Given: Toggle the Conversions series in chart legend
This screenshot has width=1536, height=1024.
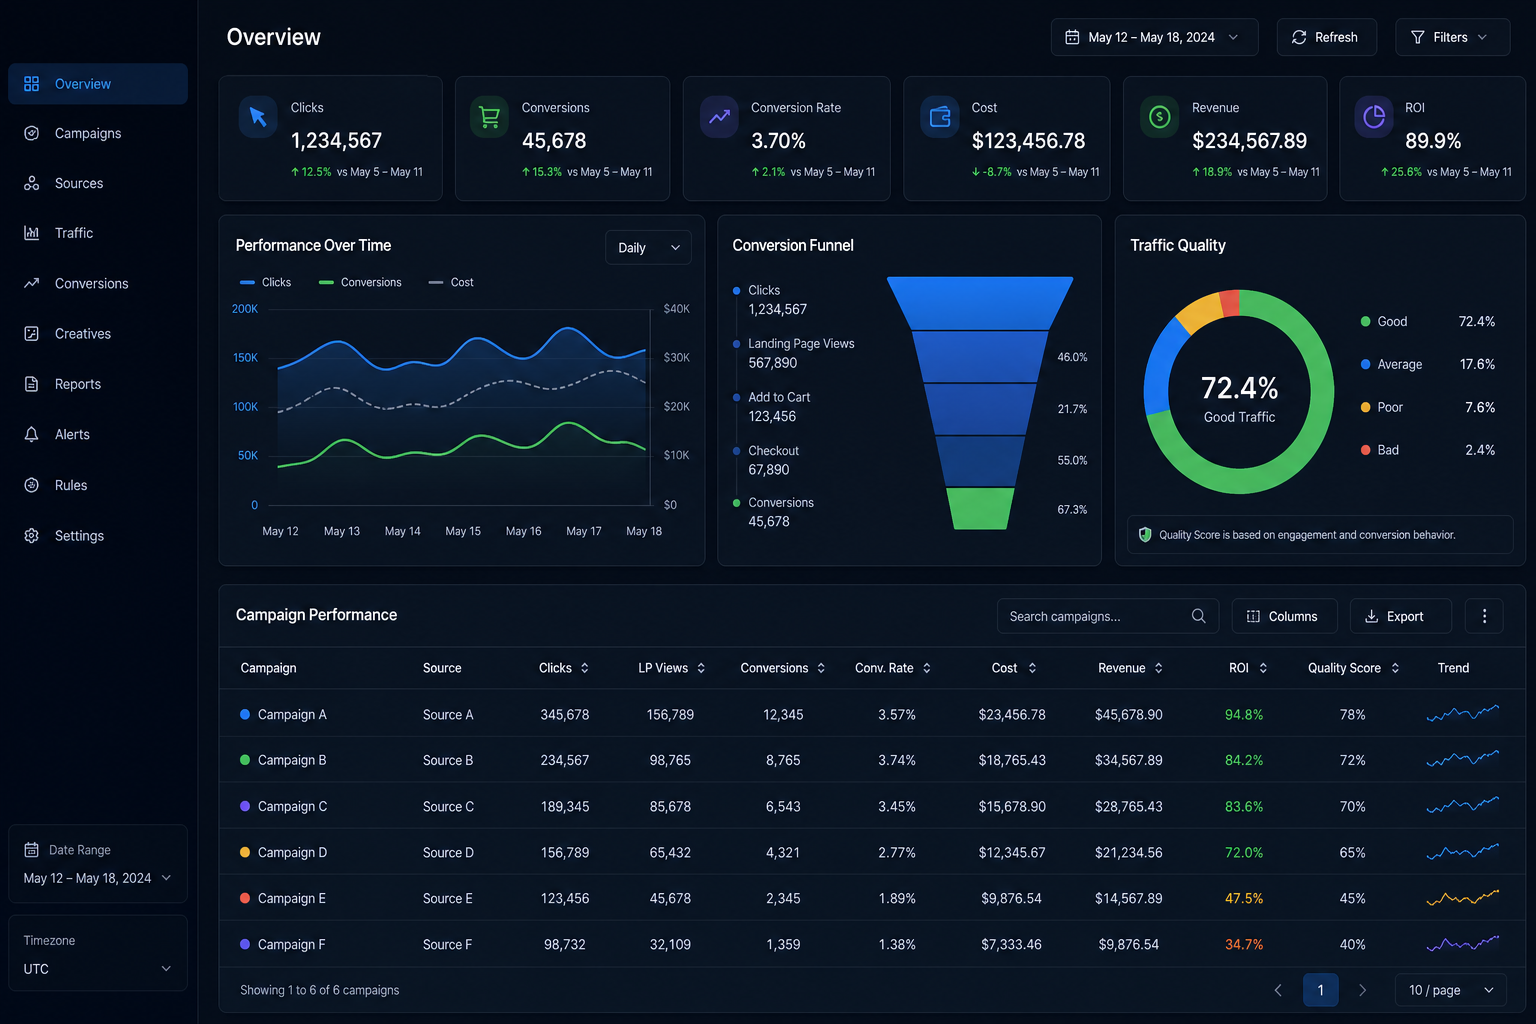Looking at the screenshot, I should click(x=360, y=283).
